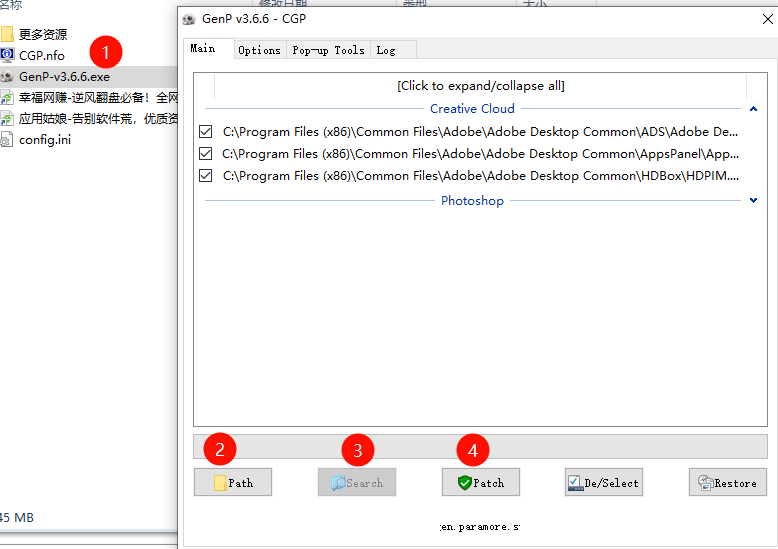Uncheck the AppsPanel\App... path checkbox
Image resolution: width=778 pixels, height=549 pixels.
[205, 153]
